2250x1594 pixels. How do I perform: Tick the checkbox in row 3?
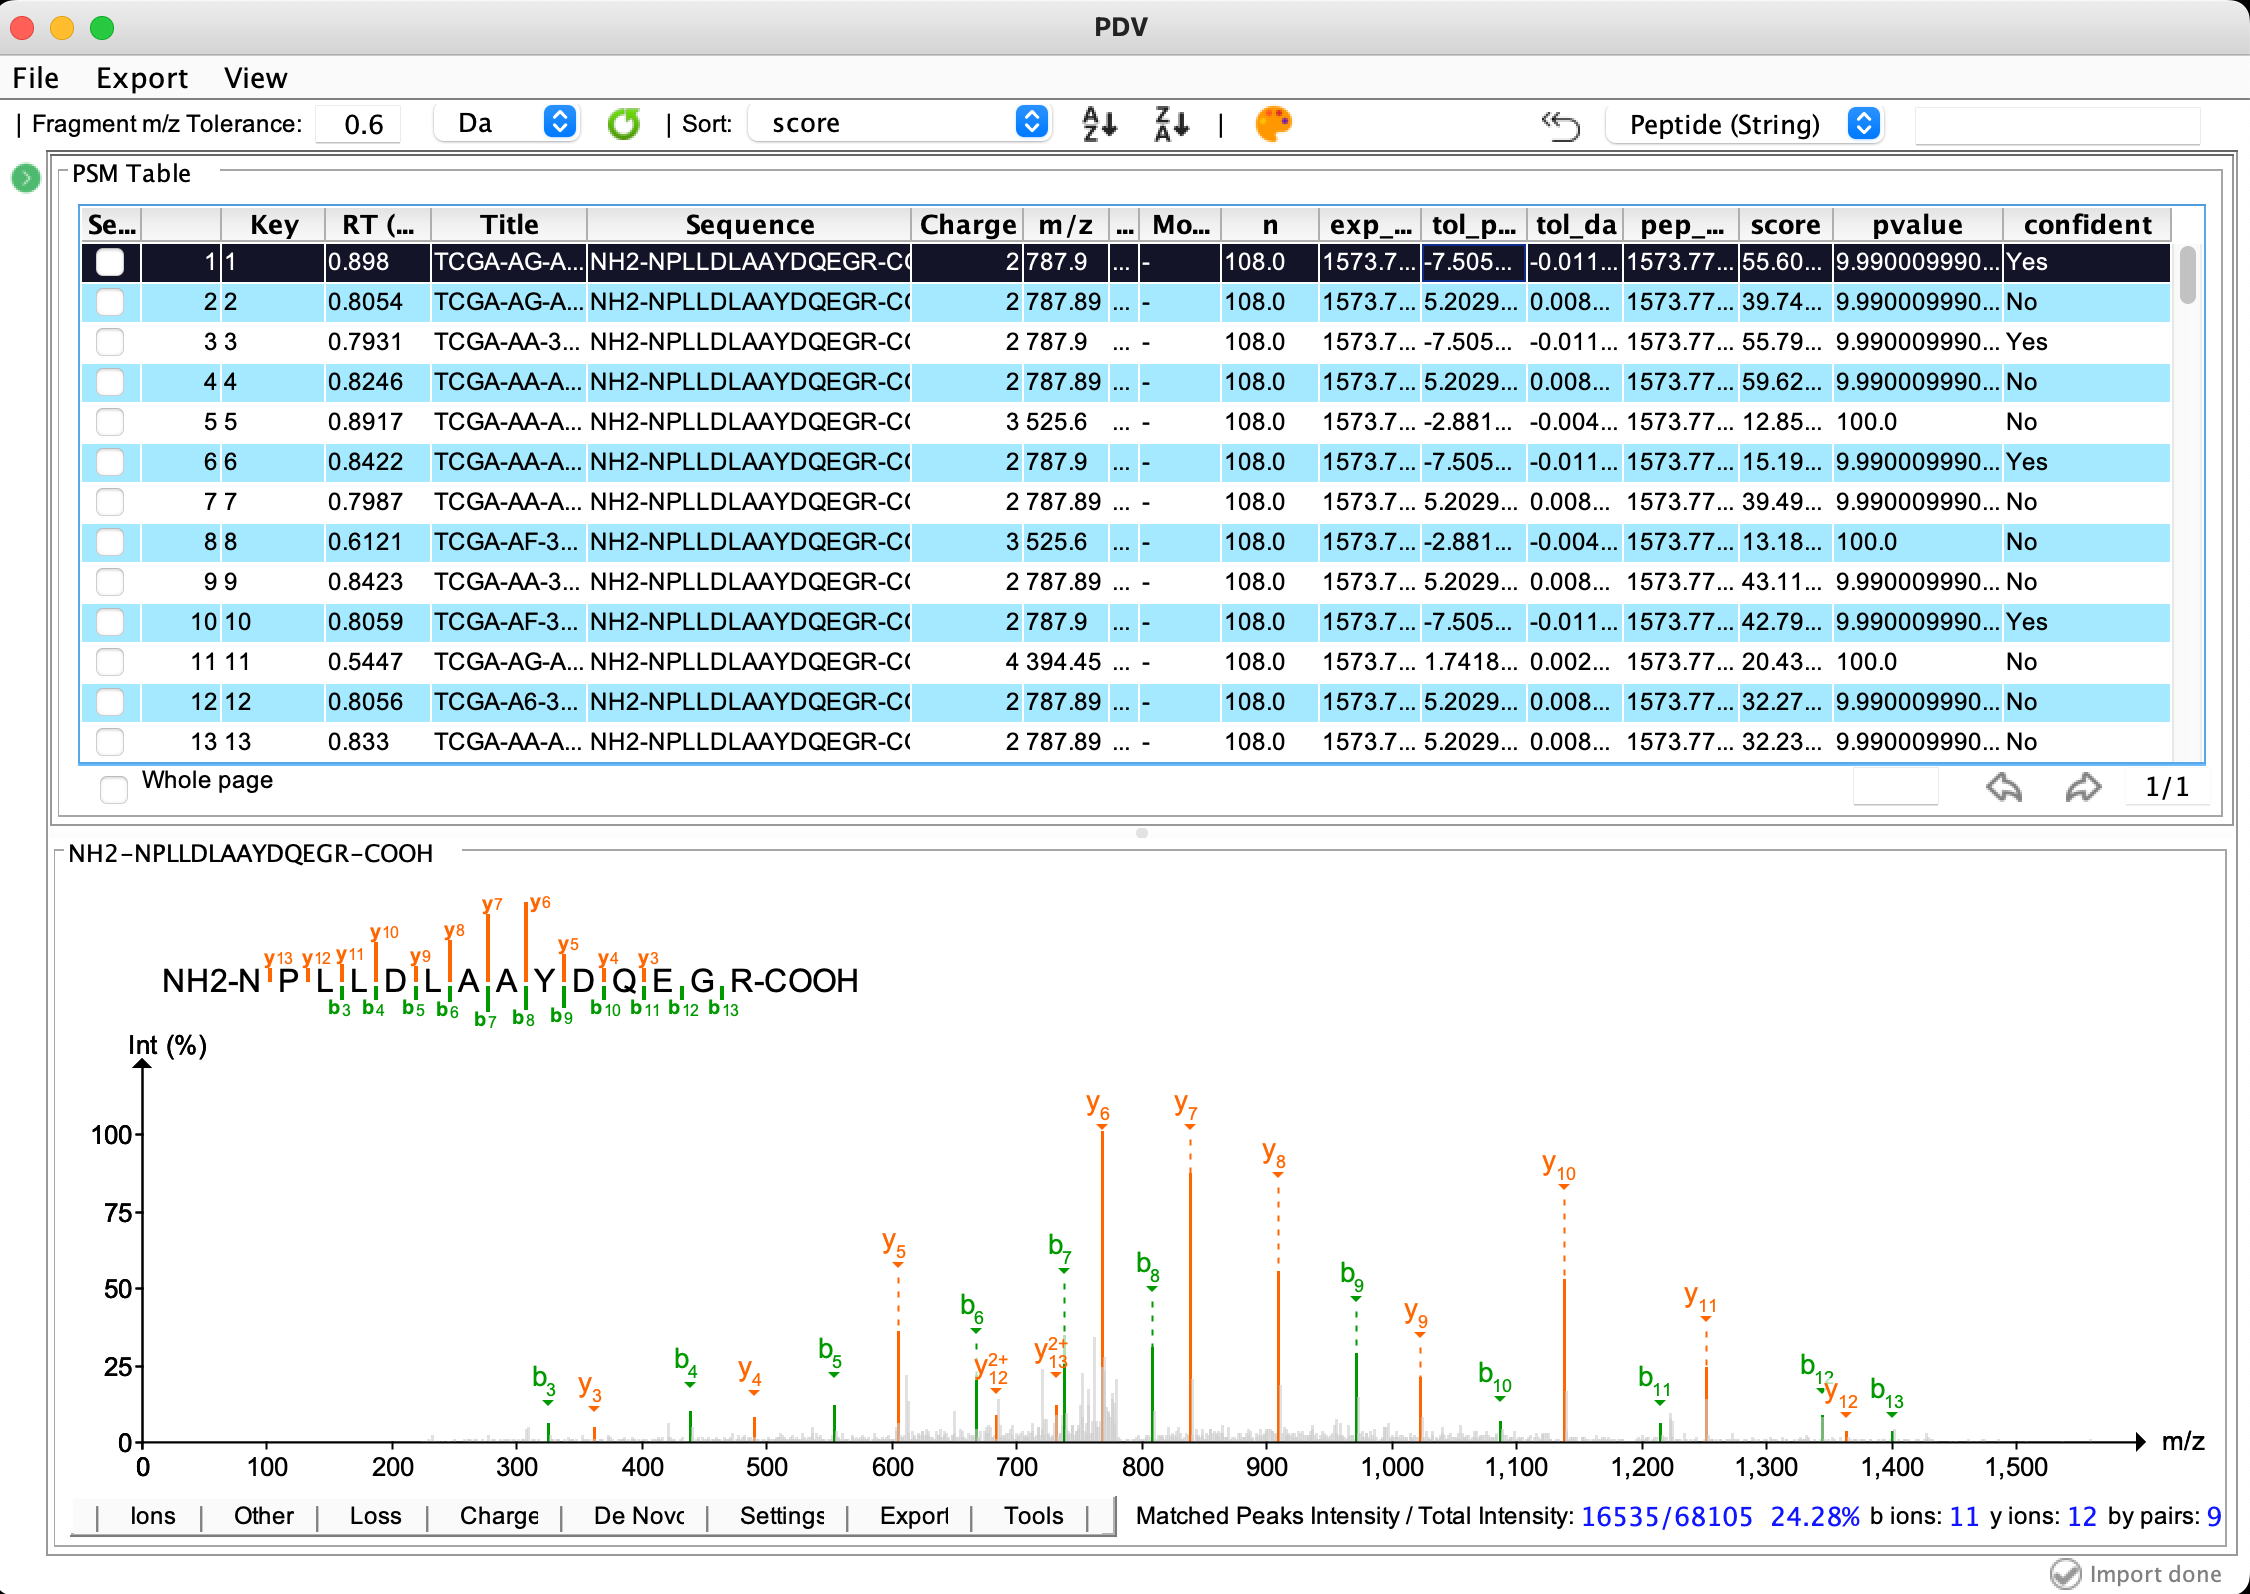(110, 342)
